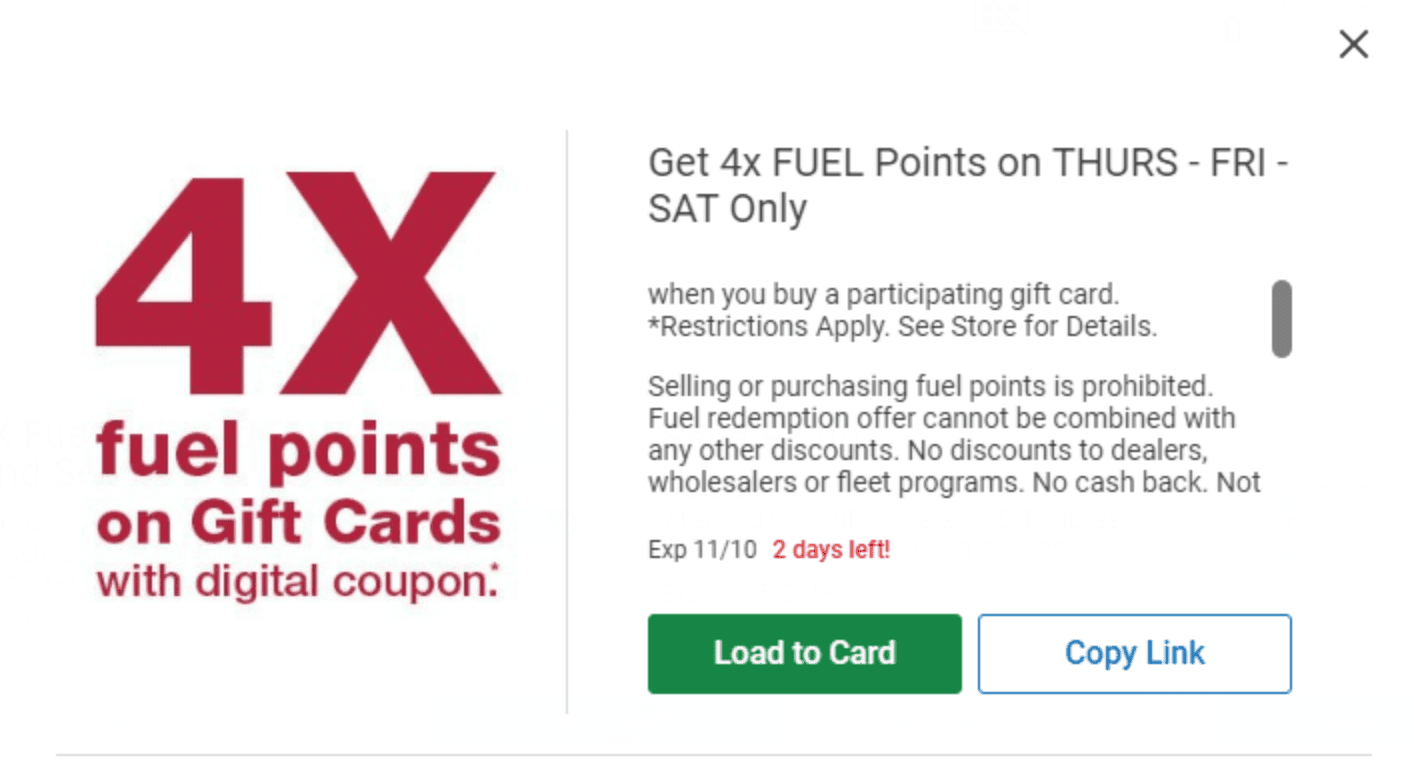Close the coupon details dialog
This screenshot has height=762, width=1414.
1353,44
